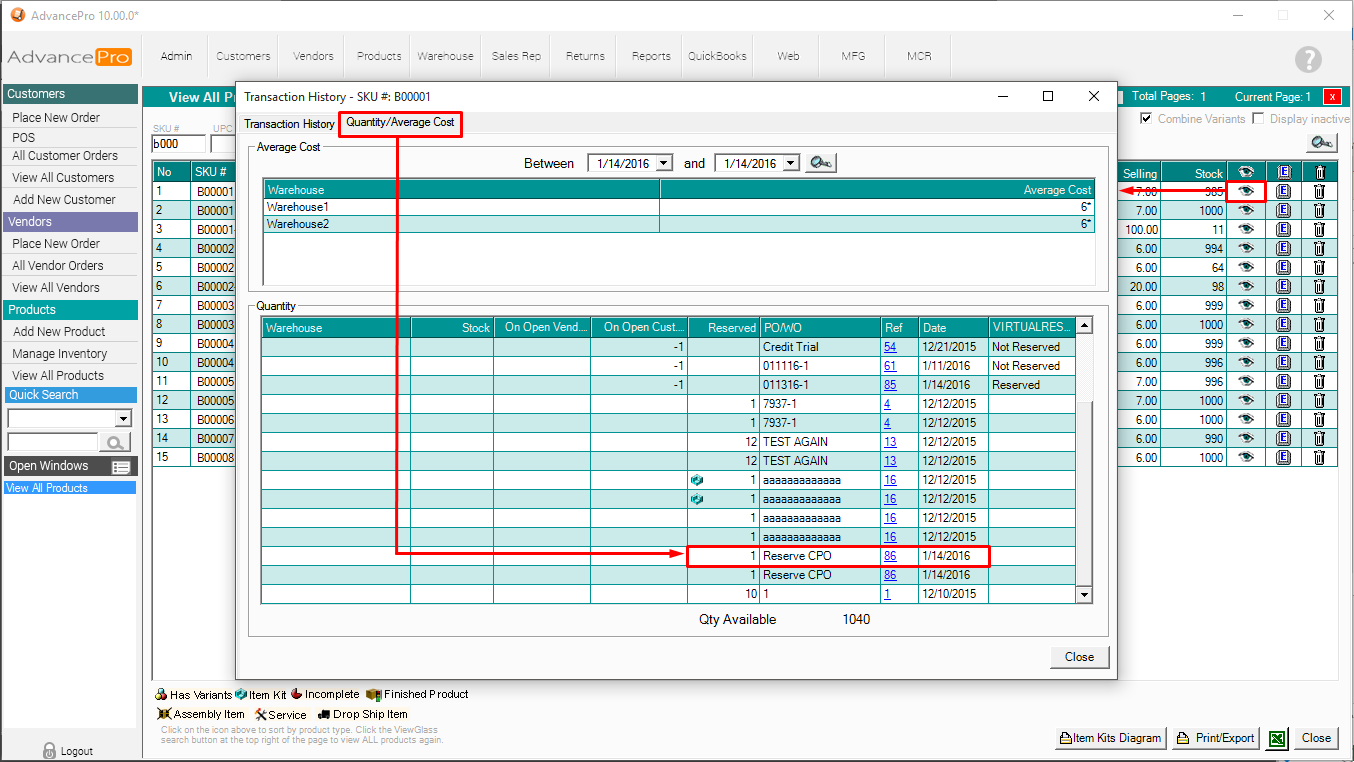Enable the Display inactive checkbox

[x=1259, y=119]
